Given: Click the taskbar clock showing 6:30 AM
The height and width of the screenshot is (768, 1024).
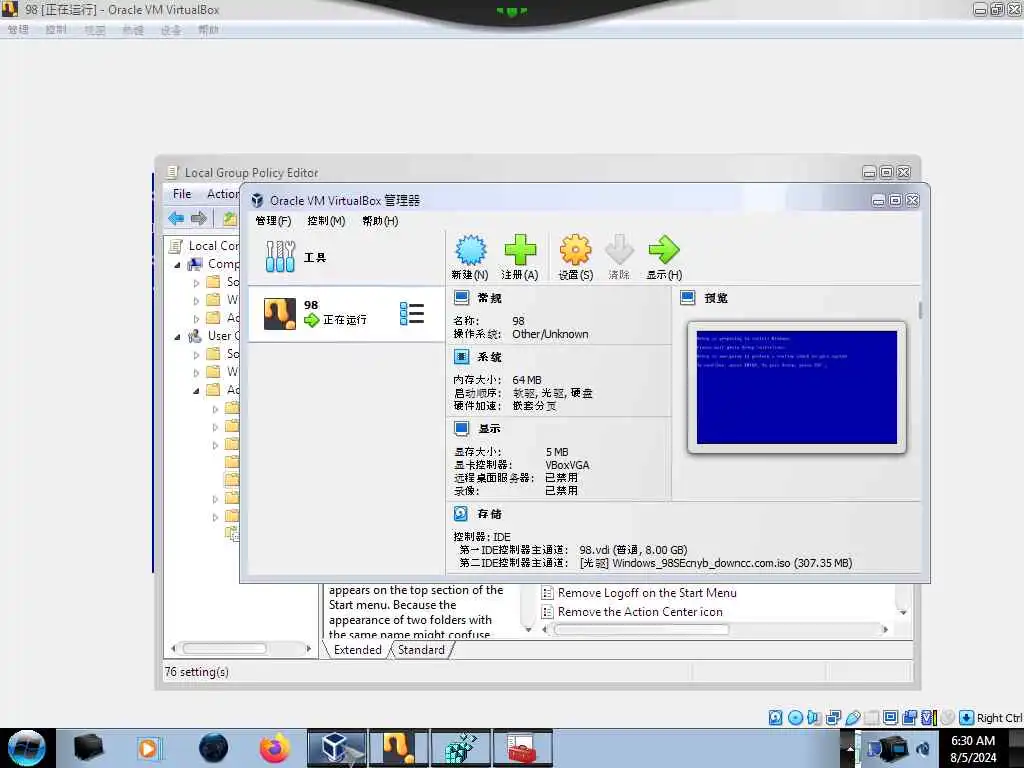Looking at the screenshot, I should pos(973,749).
